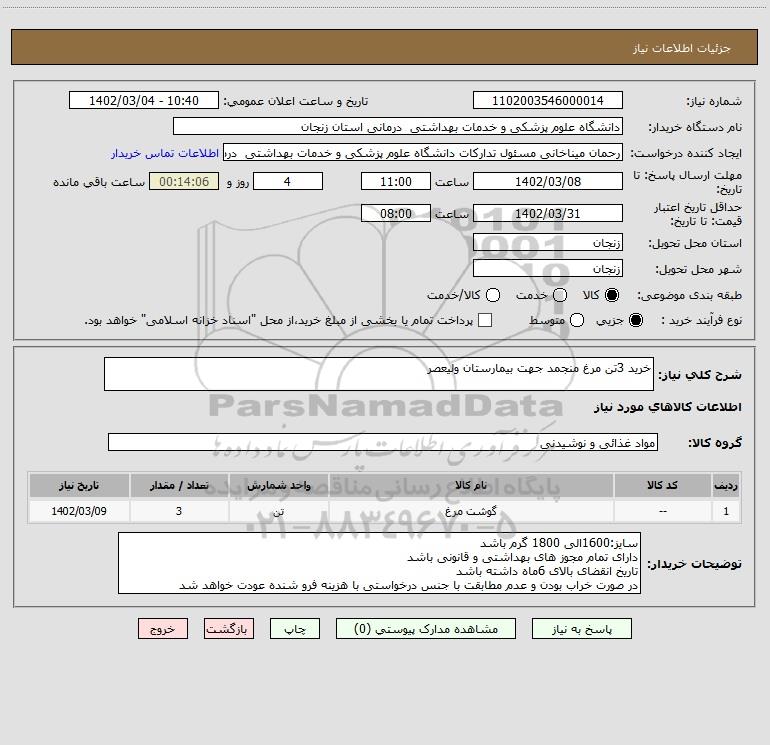Click the validity time field 08:00

396,213
